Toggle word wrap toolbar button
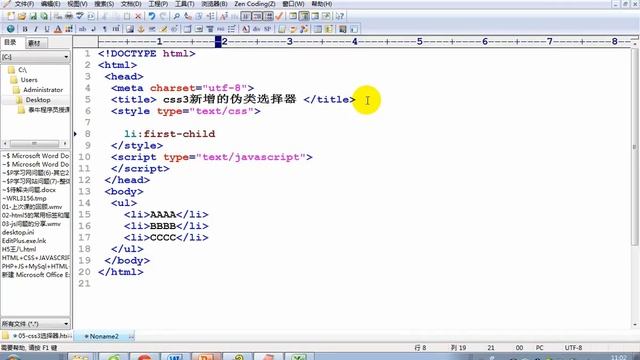640x360 pixels. click(x=246, y=16)
